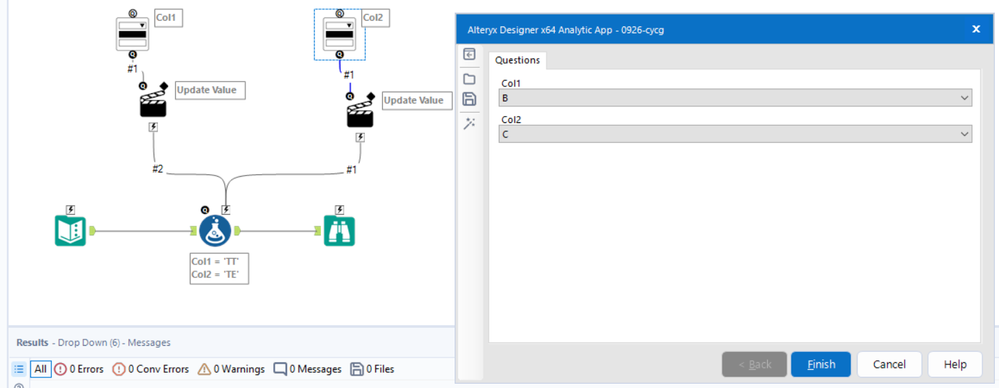Select the Action tool under Col1
The image size is (999, 388).
pos(153,104)
